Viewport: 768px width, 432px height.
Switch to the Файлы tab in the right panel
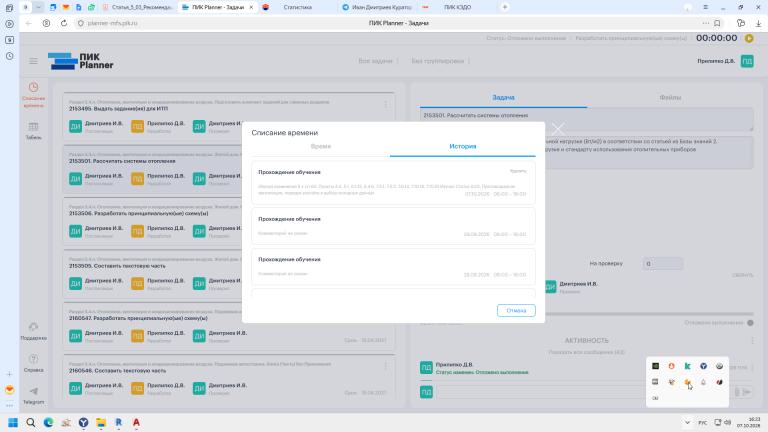670,97
